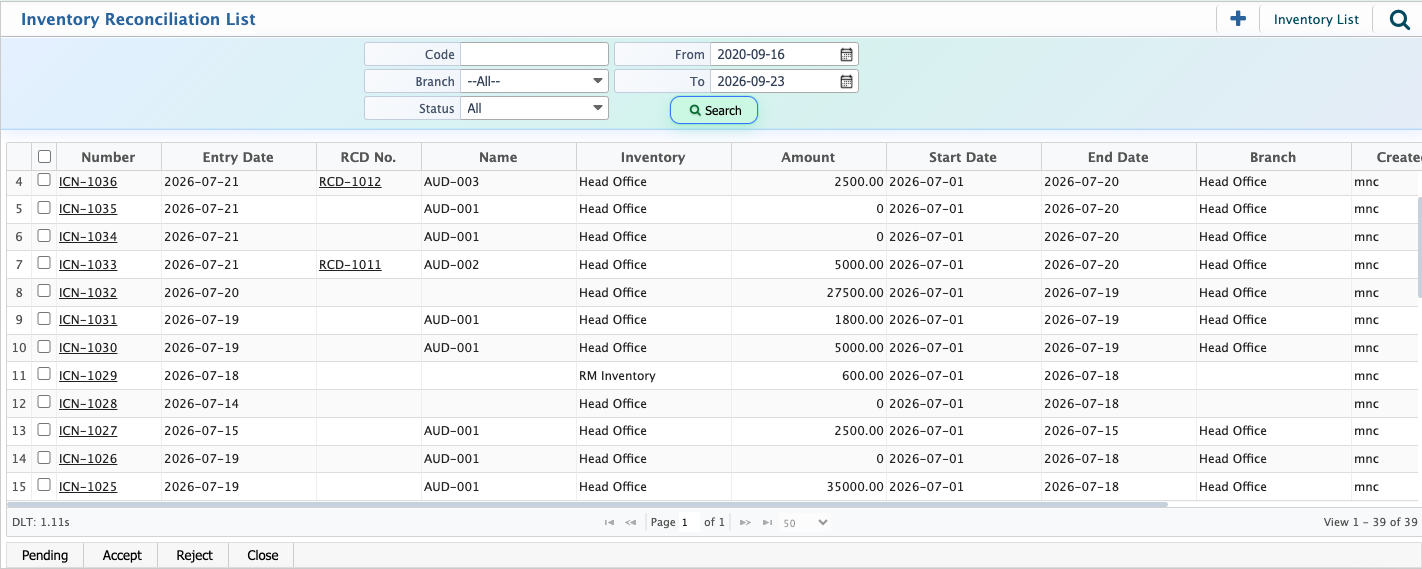This screenshot has height=569, width=1422.
Task: Open record ICN-1036
Action: [88, 182]
